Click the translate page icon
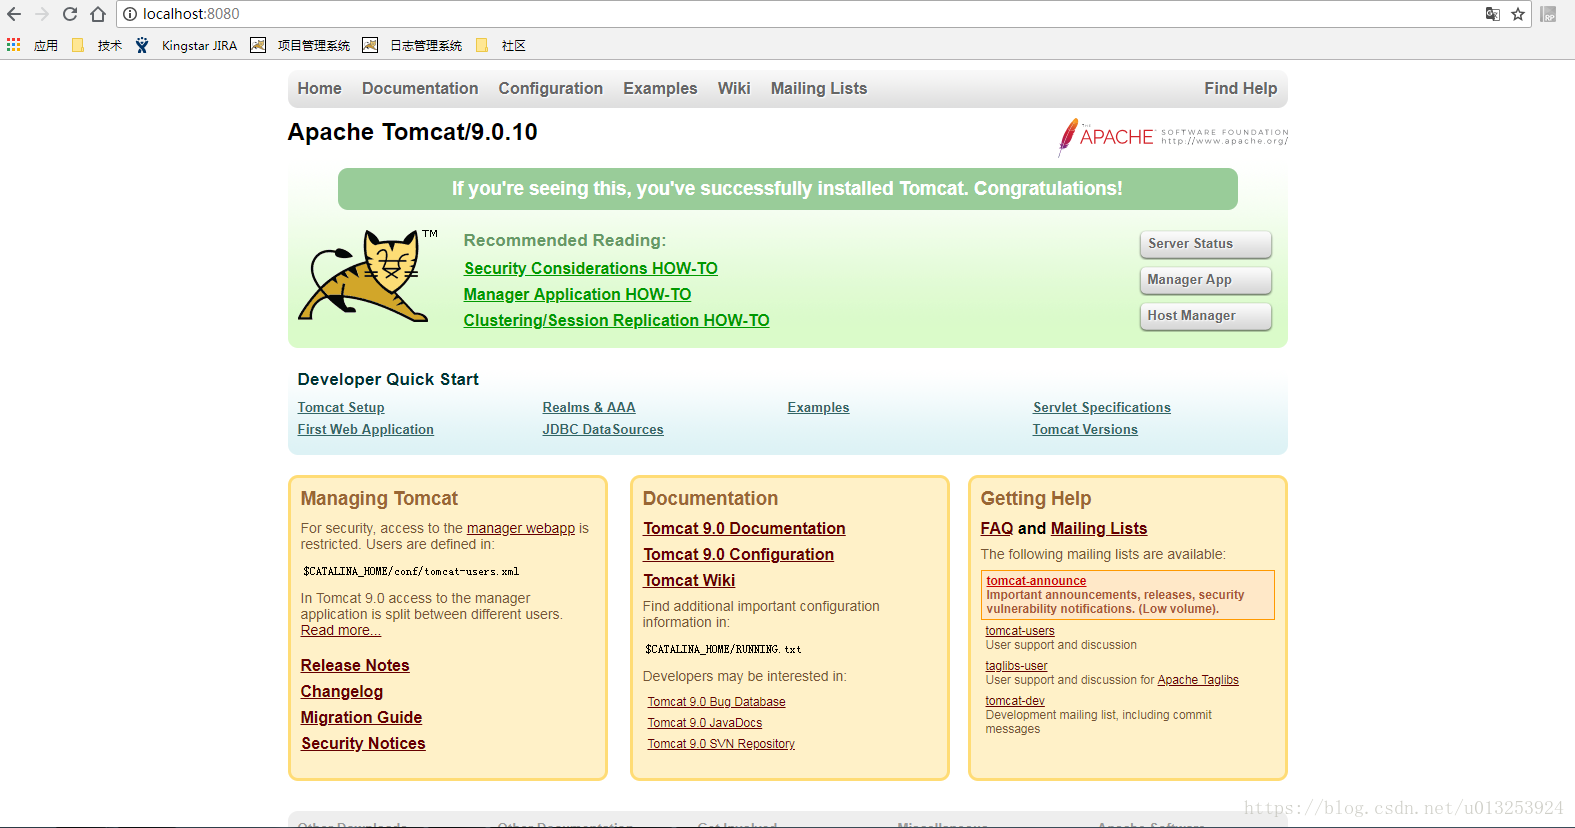Image resolution: width=1575 pixels, height=828 pixels. tap(1492, 14)
